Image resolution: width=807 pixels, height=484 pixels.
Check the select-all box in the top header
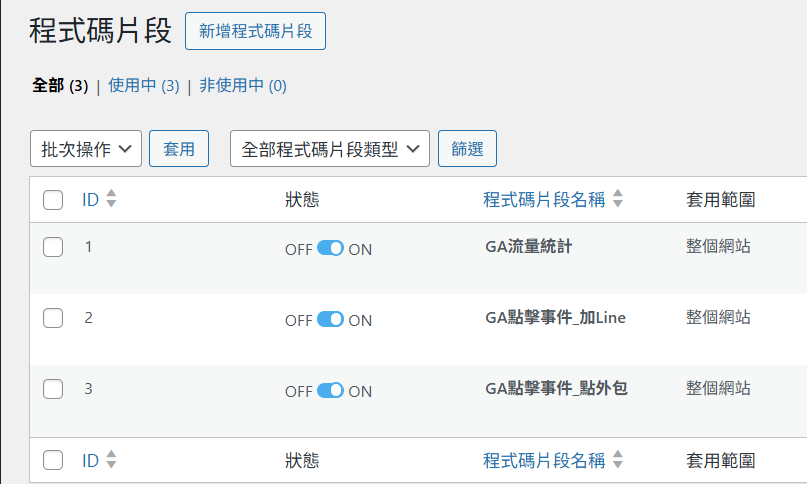coord(54,200)
